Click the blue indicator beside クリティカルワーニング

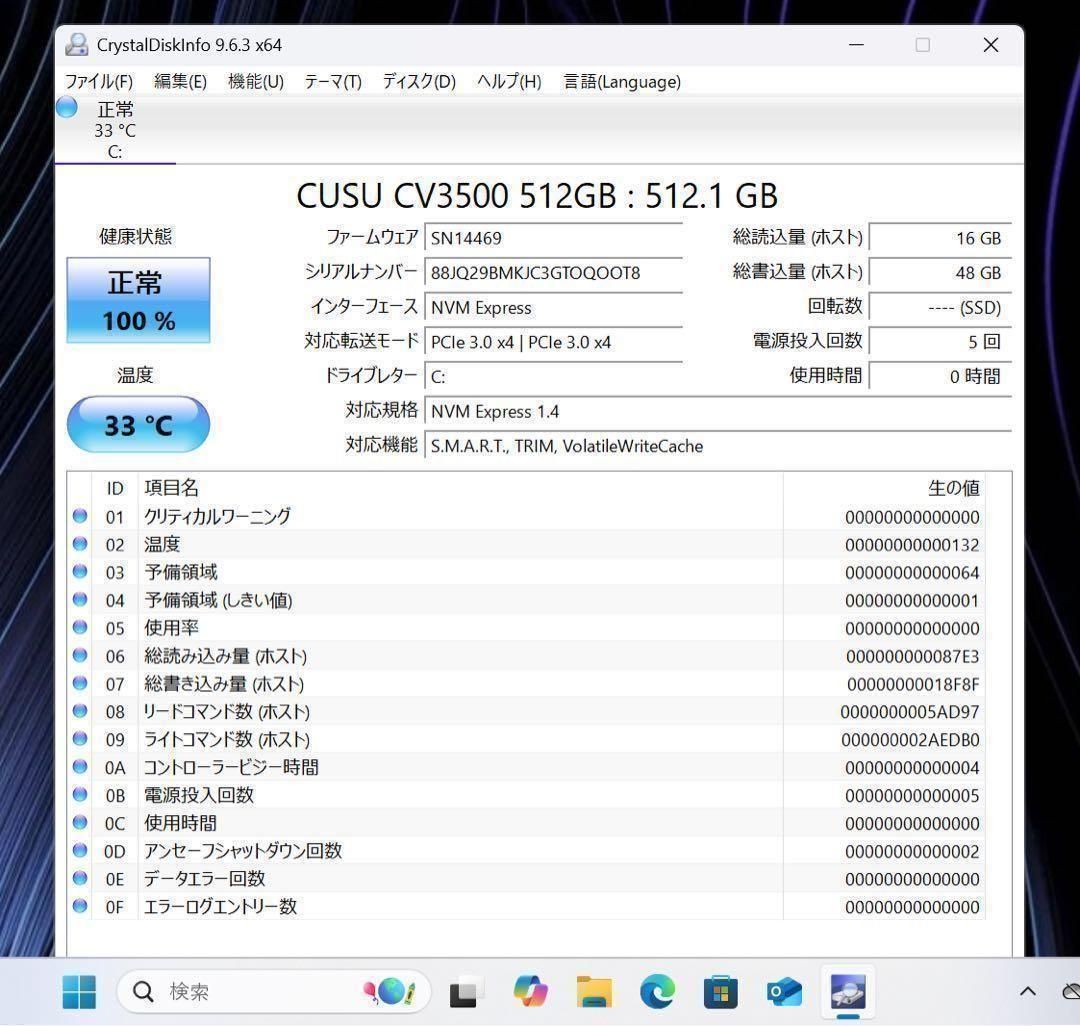[81, 516]
